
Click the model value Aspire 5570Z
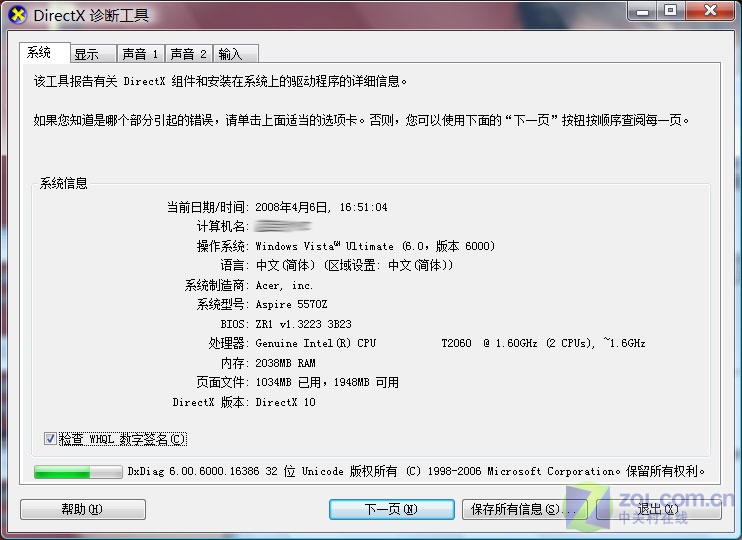click(292, 304)
